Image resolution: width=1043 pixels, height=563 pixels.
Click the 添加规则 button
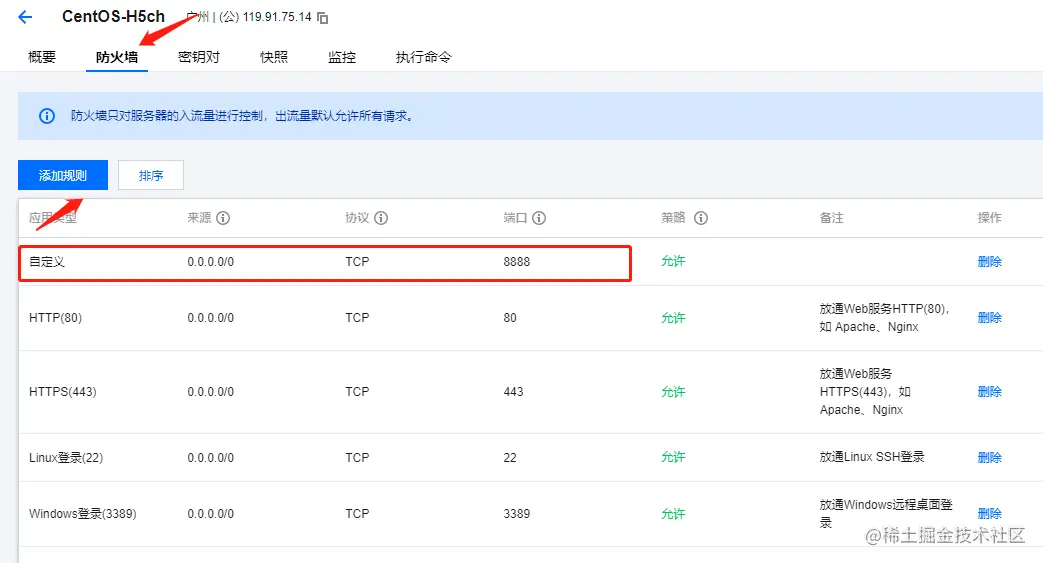click(63, 175)
